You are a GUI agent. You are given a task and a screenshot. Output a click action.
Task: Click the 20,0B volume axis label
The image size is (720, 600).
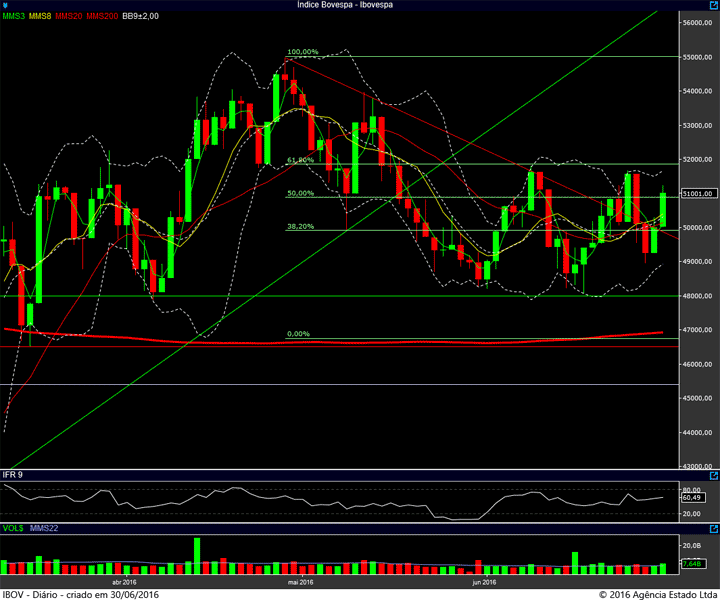pos(692,545)
